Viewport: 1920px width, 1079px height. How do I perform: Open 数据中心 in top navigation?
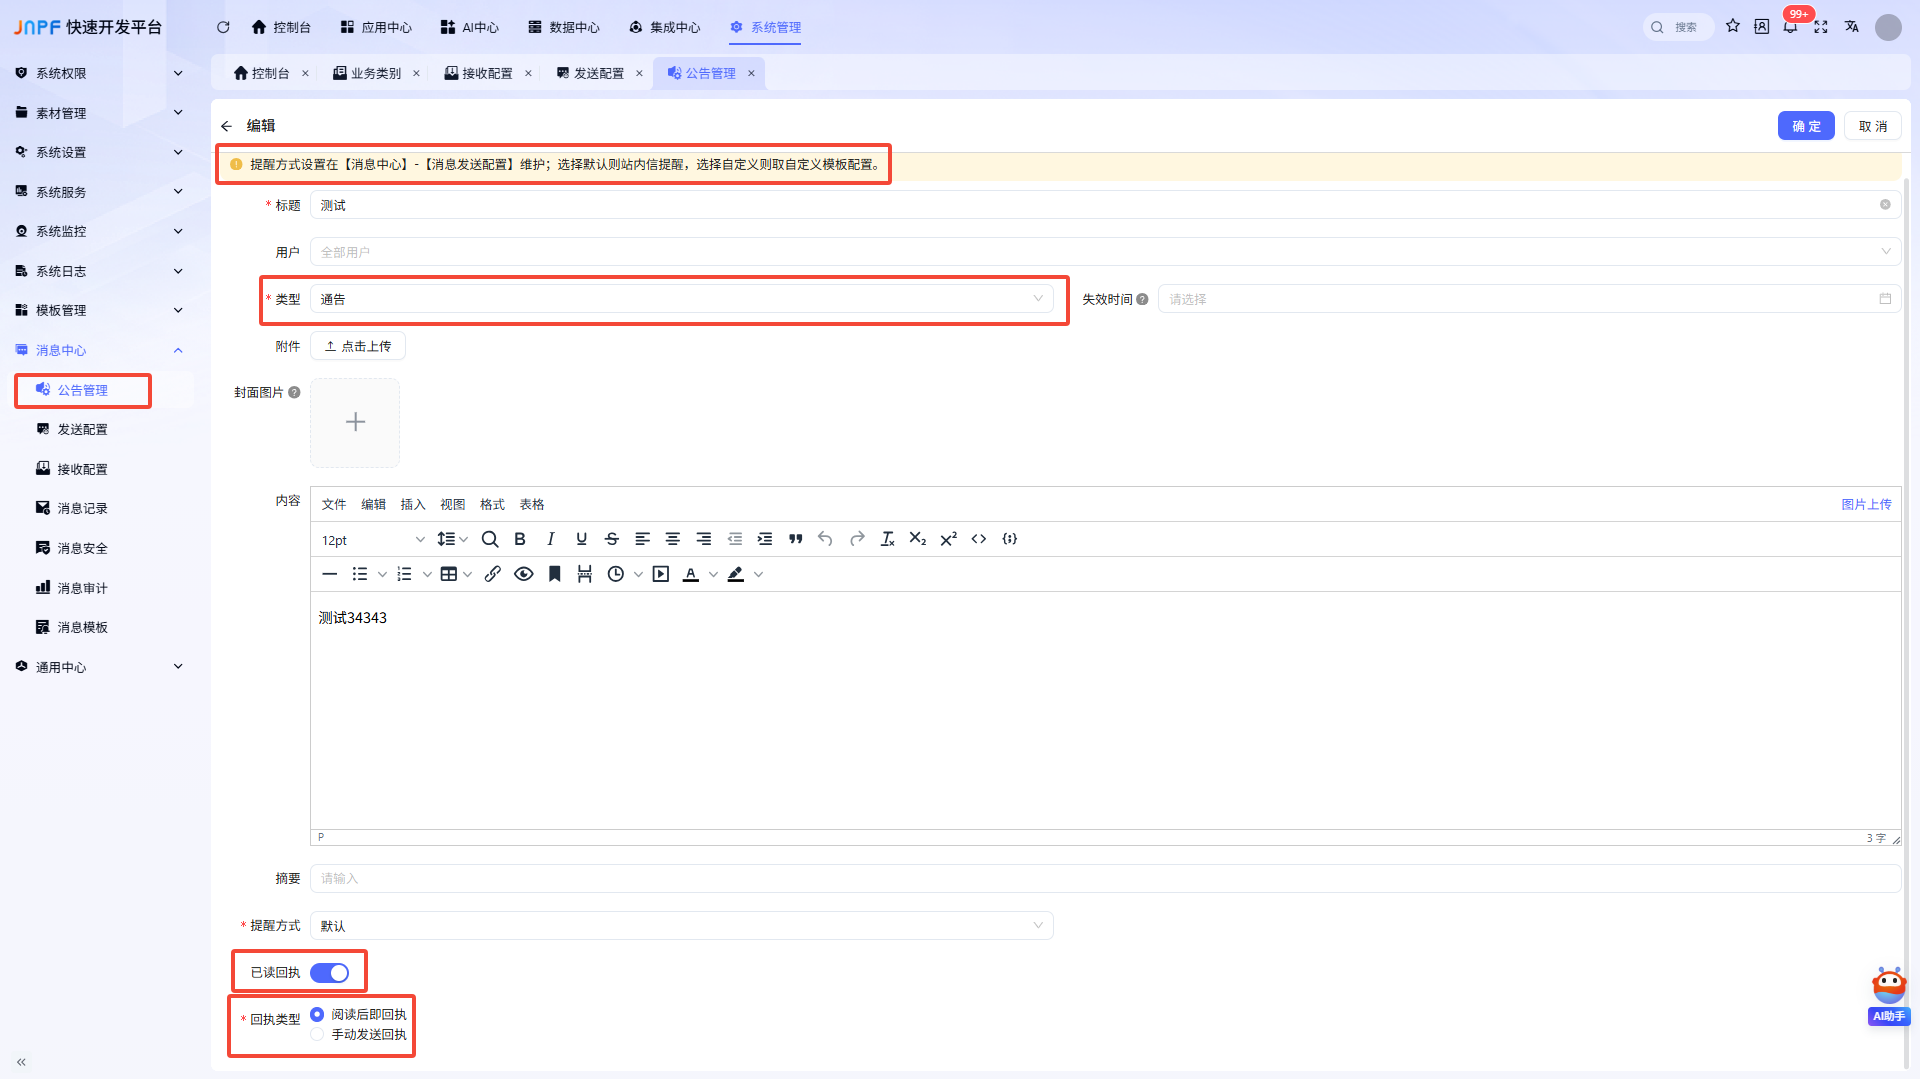[x=565, y=27]
